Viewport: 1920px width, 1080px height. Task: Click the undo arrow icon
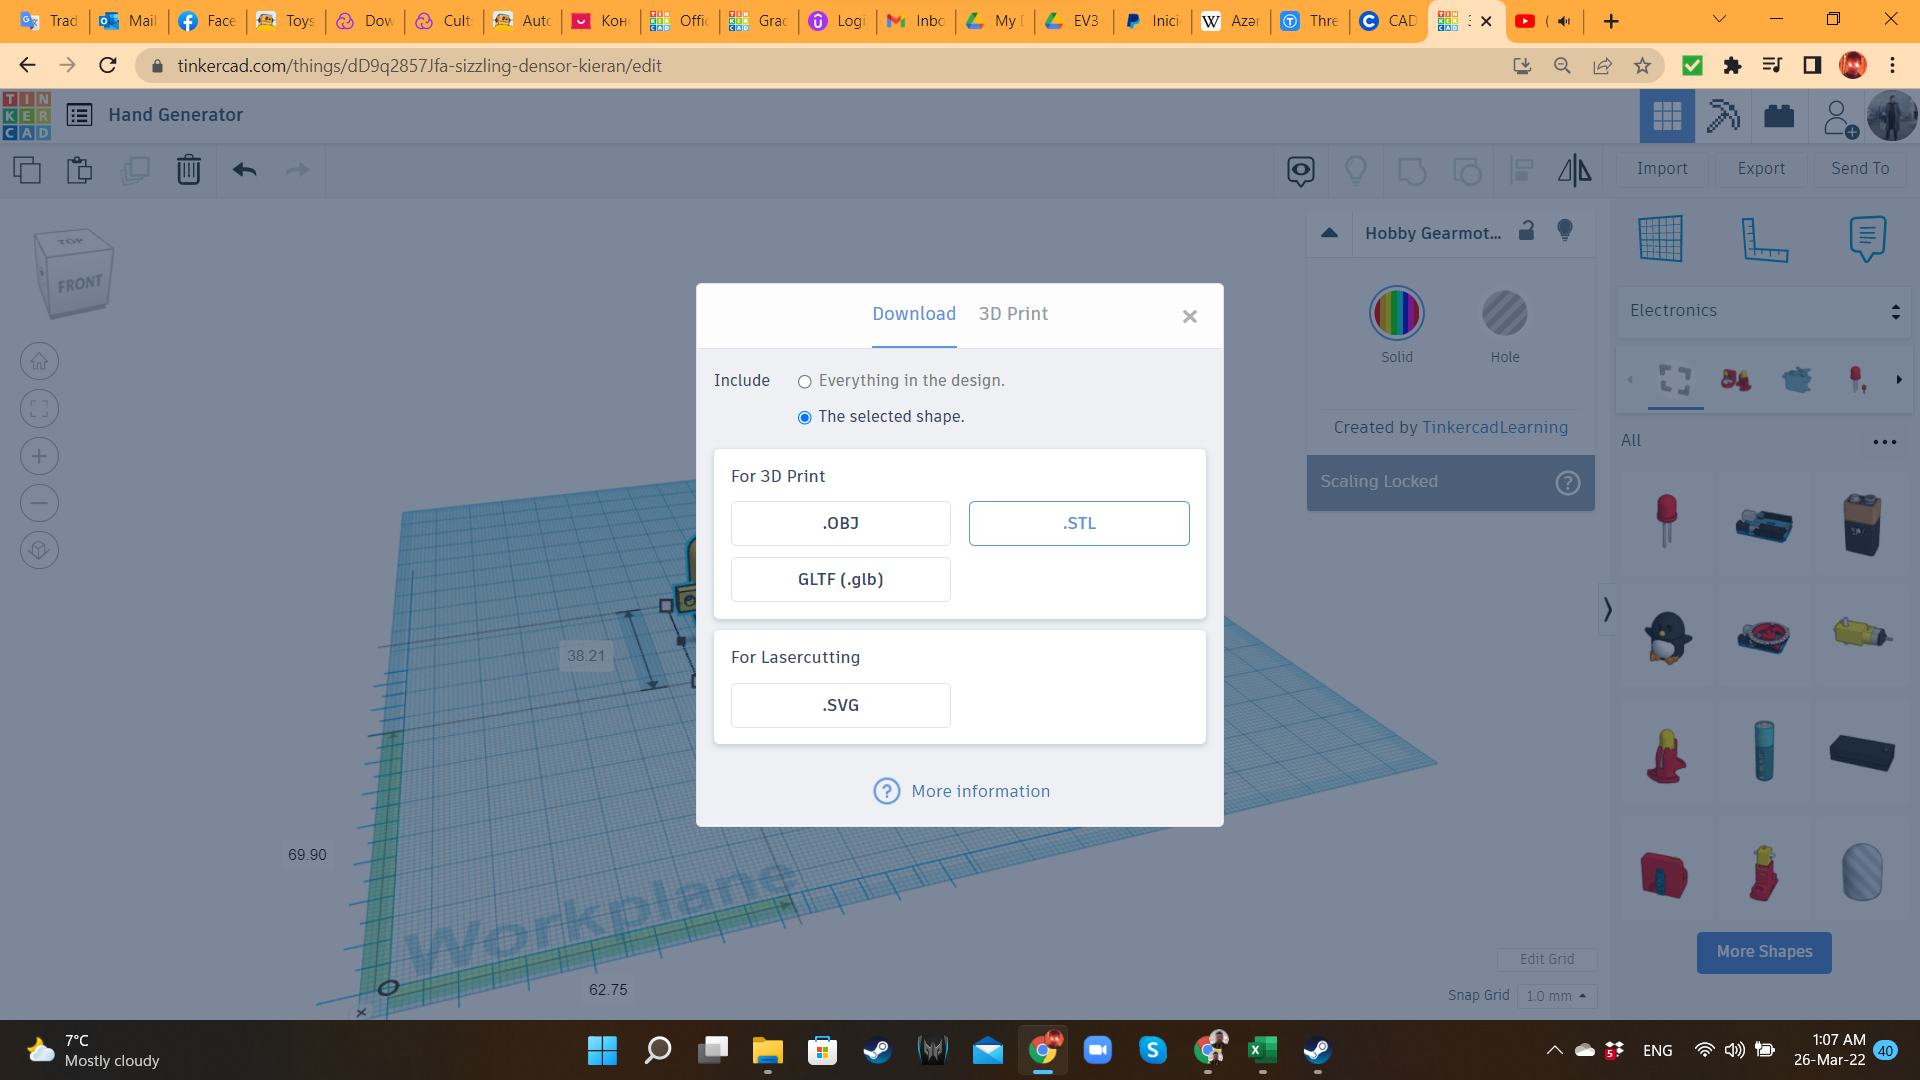coord(245,170)
